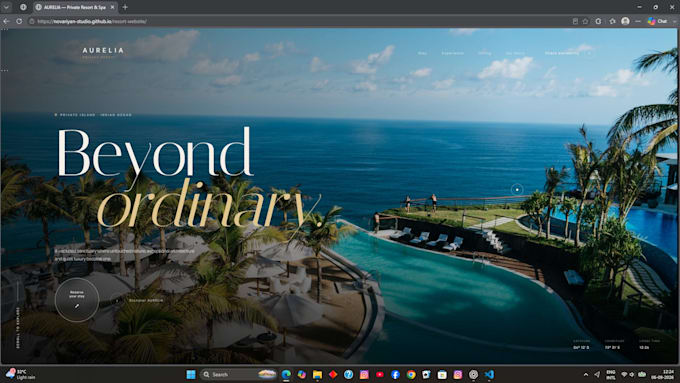Open a new tab with the plus button
This screenshot has height=383, width=680.
pyautogui.click(x=125, y=7)
